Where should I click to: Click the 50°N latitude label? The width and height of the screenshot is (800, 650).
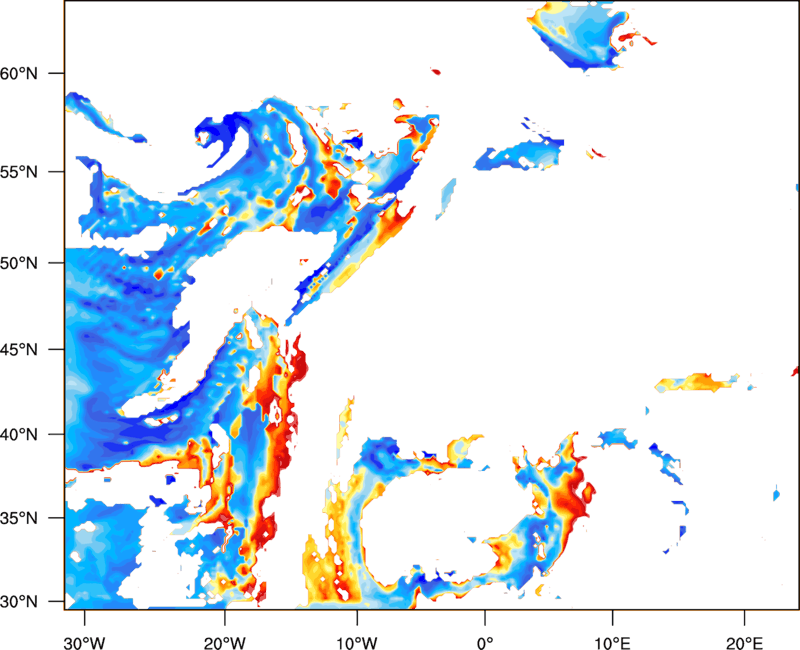click(x=19, y=263)
